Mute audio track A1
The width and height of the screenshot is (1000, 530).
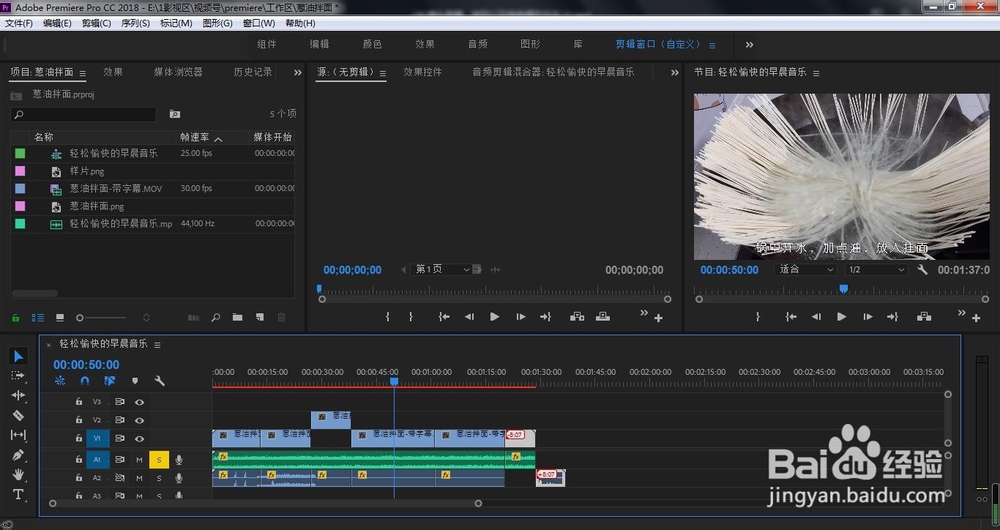coord(139,460)
